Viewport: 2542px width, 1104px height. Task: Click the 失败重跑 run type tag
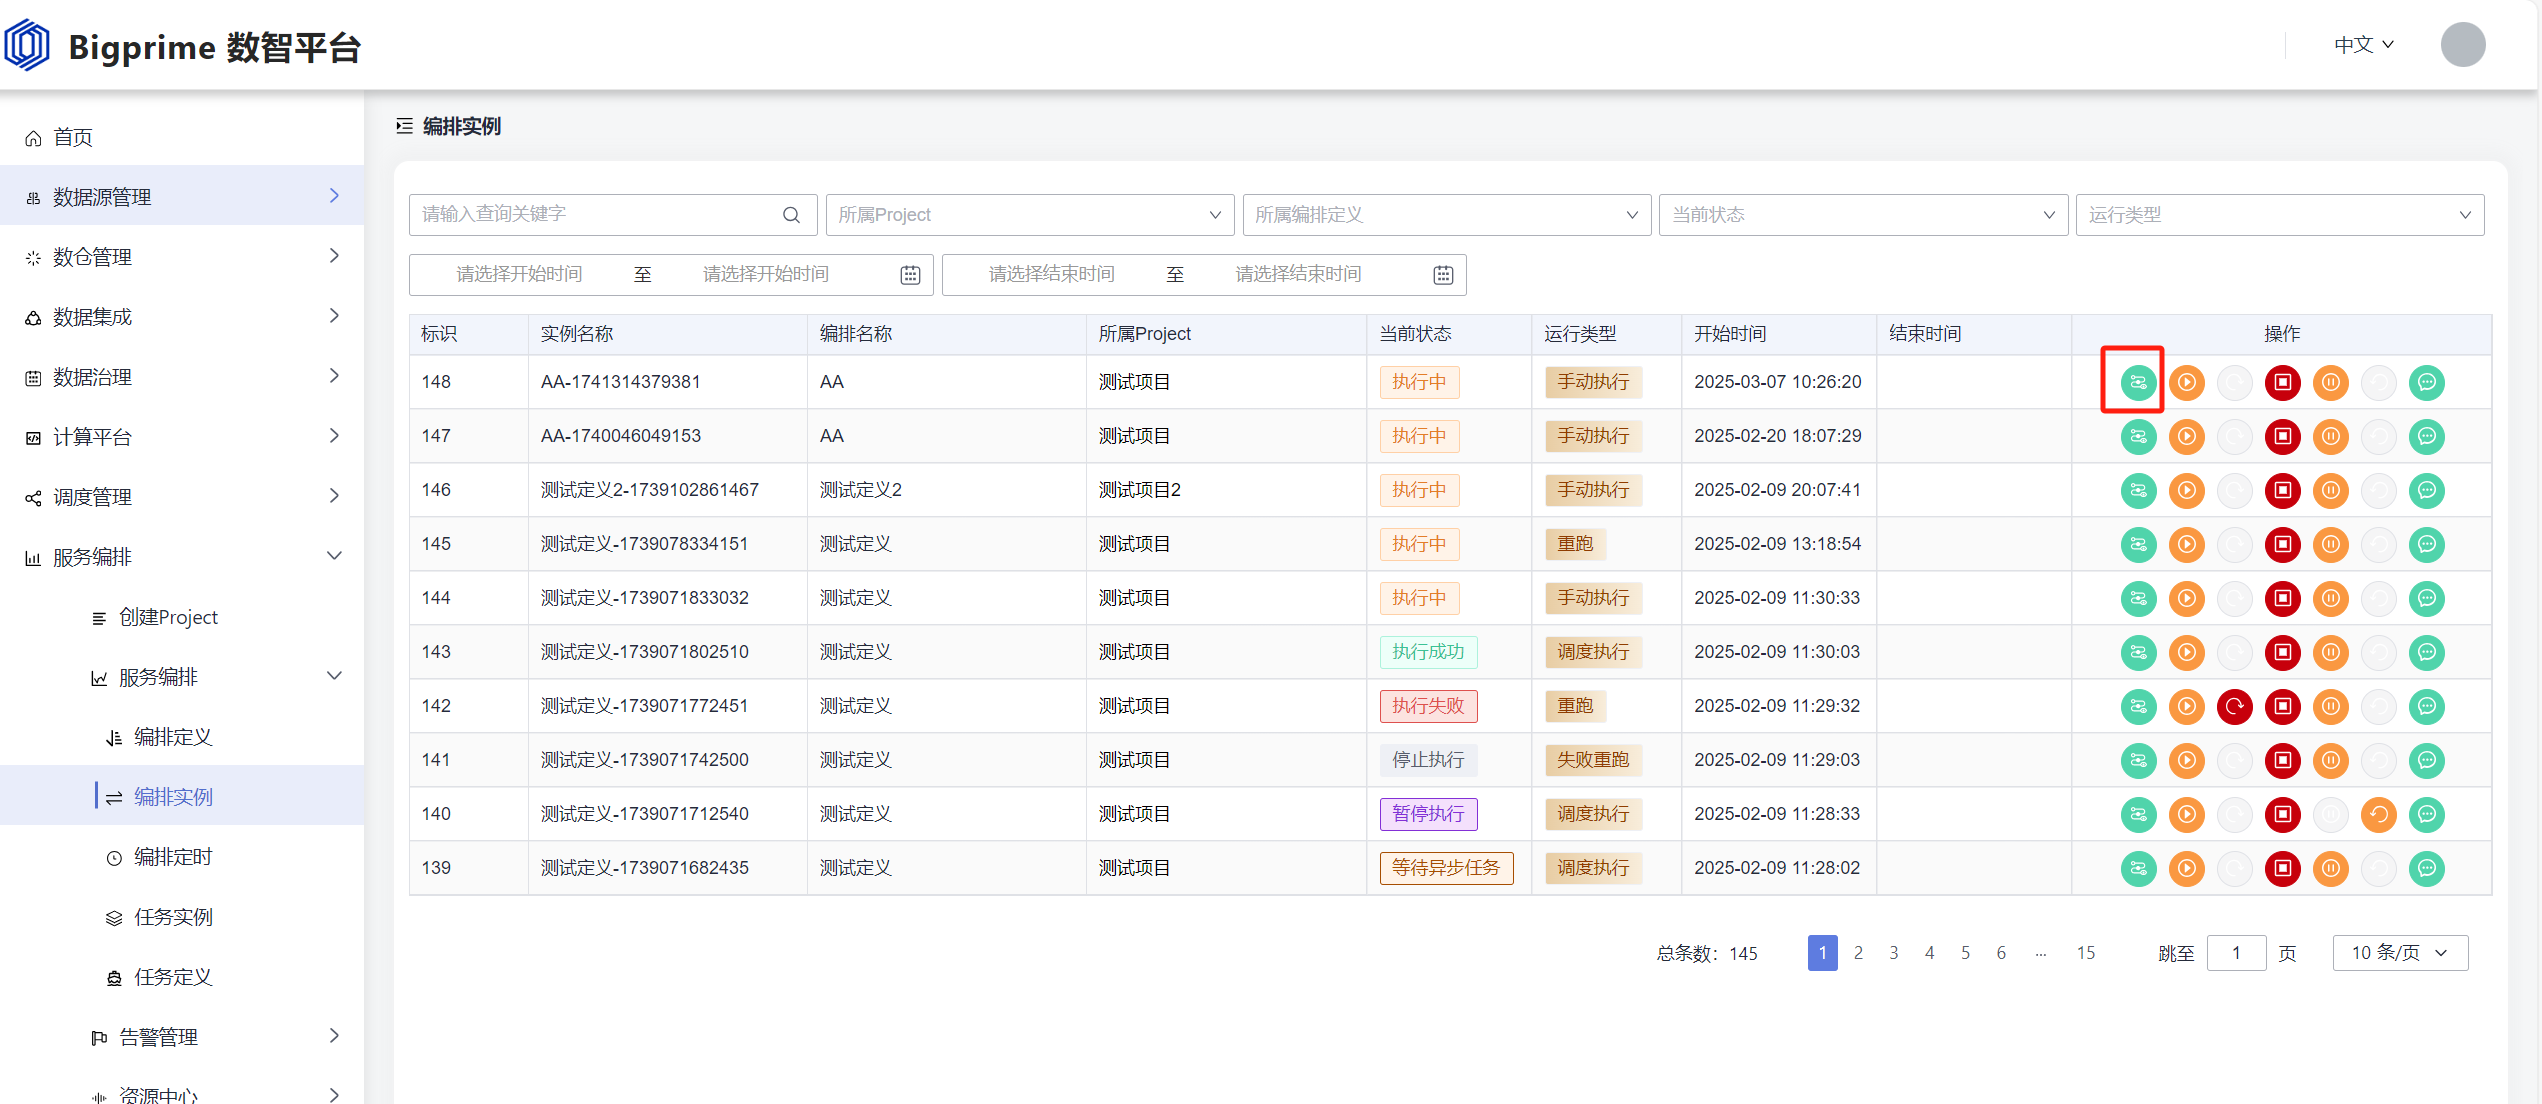click(1593, 760)
